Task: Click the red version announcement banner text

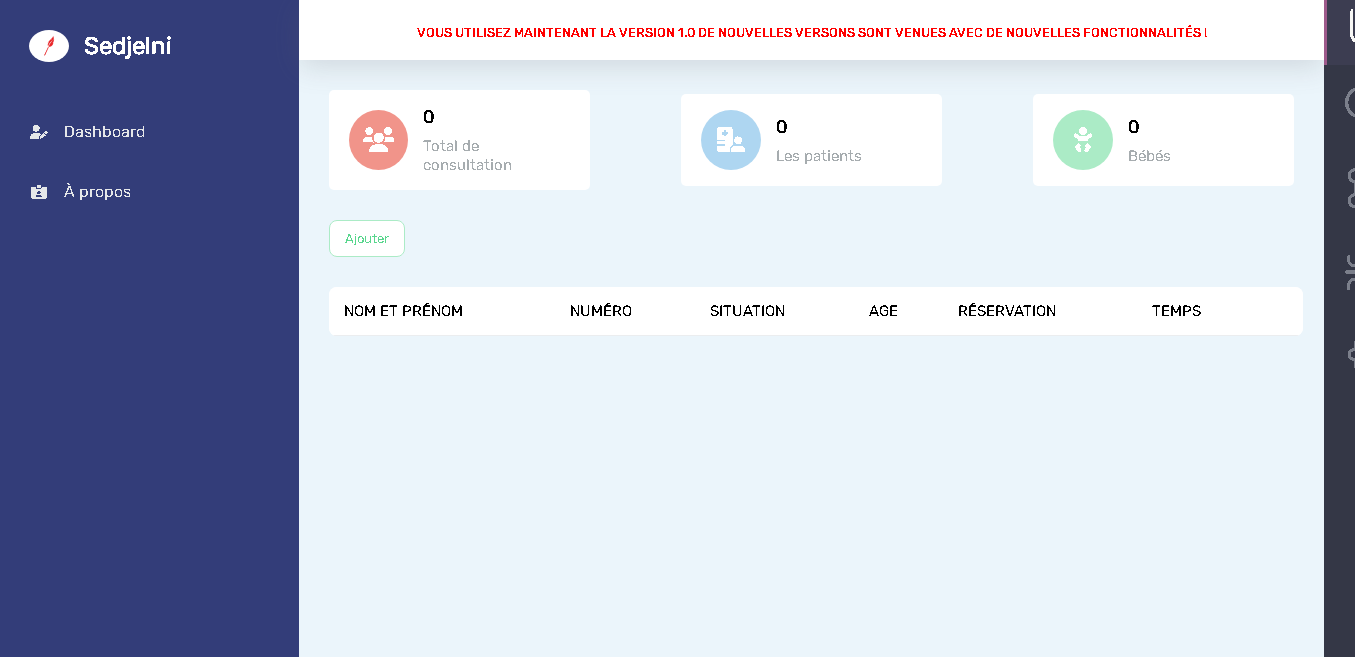Action: pos(811,33)
